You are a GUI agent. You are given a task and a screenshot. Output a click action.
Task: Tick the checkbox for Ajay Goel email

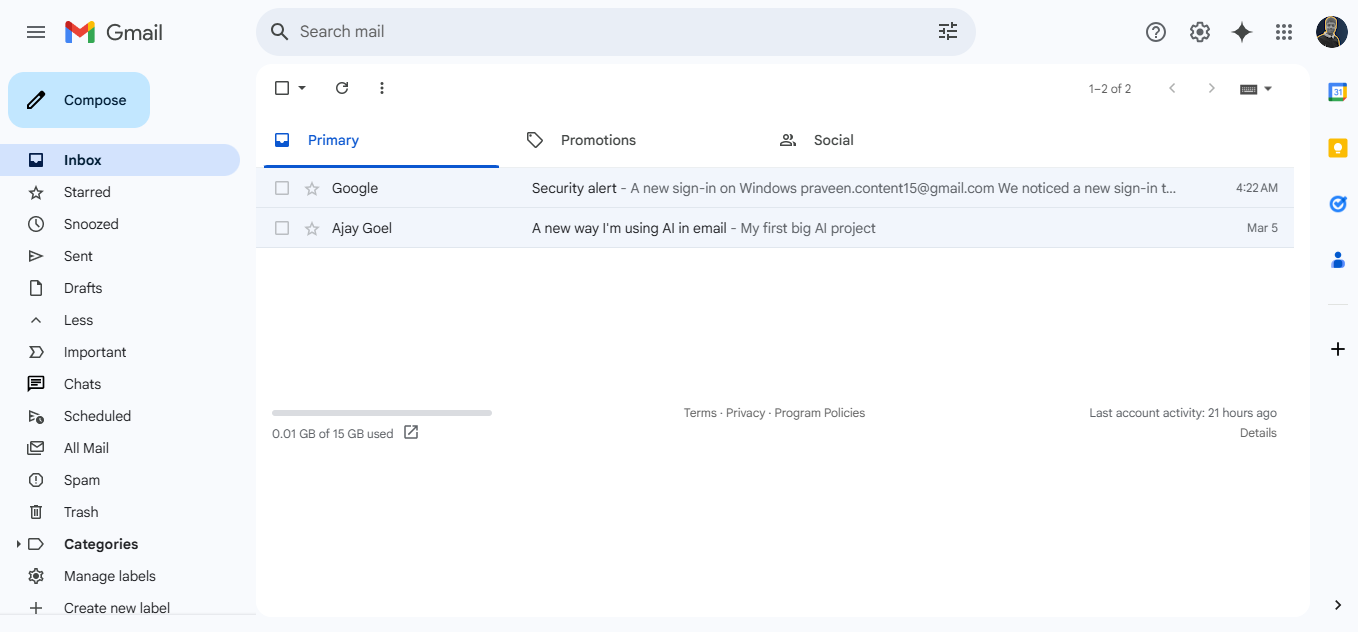282,228
